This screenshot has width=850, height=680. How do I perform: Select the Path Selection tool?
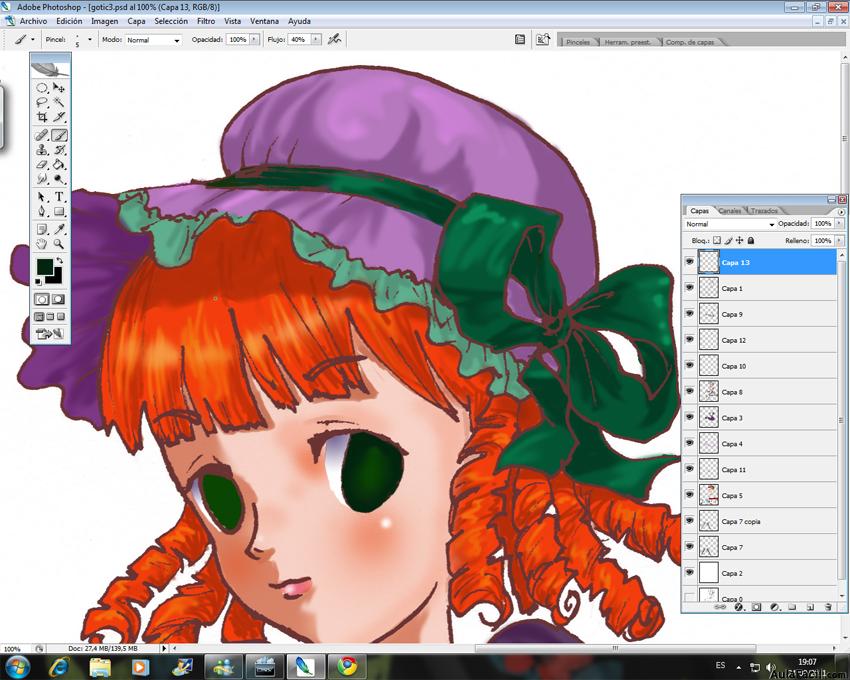coord(42,197)
